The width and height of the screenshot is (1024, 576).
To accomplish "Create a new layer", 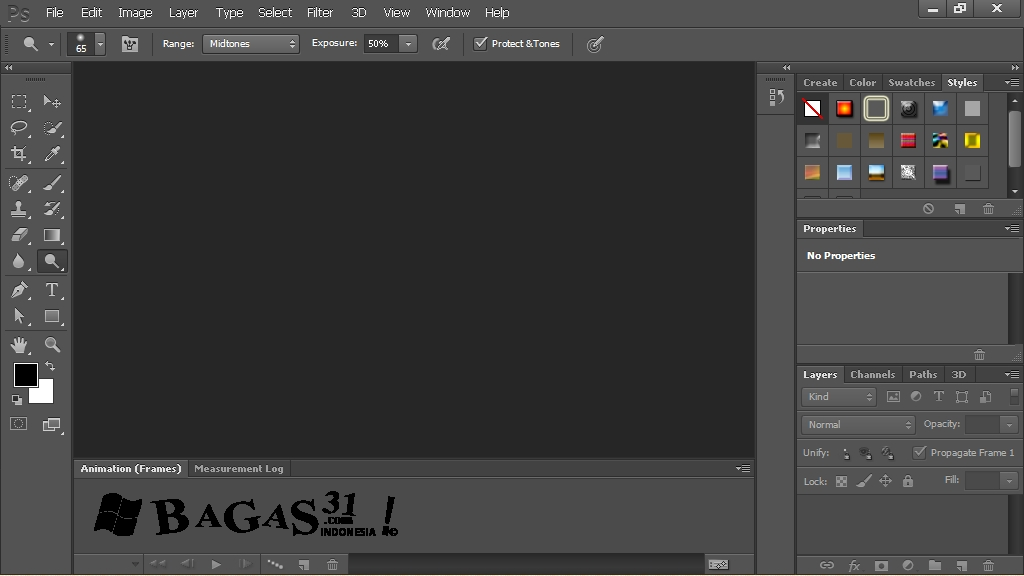I will (x=961, y=566).
